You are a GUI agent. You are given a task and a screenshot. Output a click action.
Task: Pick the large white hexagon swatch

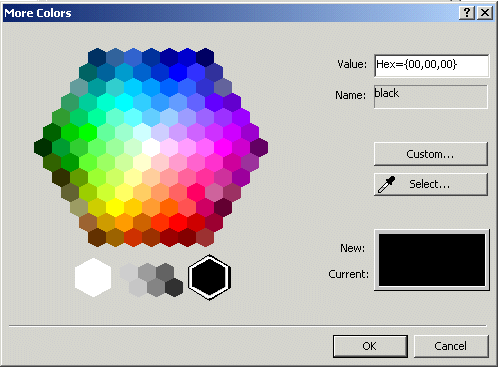(x=93, y=277)
